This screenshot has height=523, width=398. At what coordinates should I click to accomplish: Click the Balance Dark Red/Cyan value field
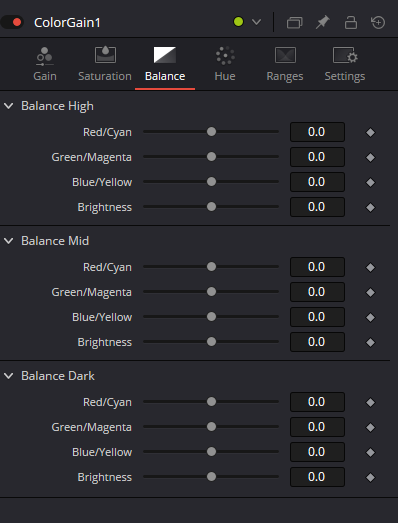[x=317, y=402]
